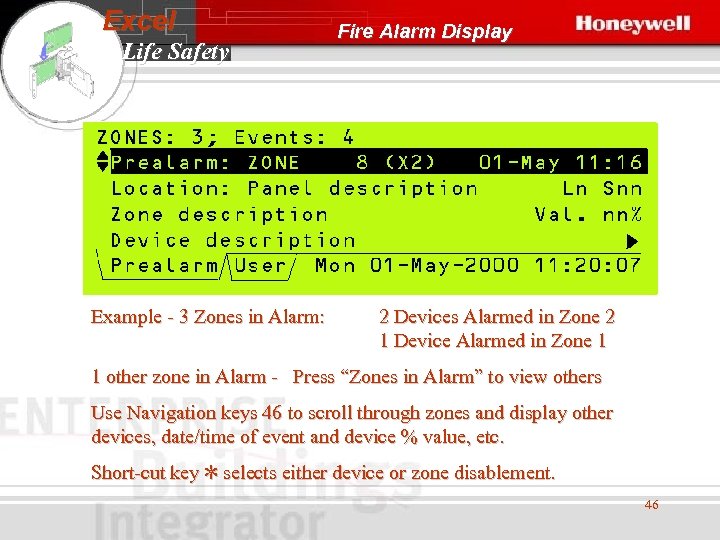Click the slide page number 46
Screen dimensions: 720x540
[652, 505]
